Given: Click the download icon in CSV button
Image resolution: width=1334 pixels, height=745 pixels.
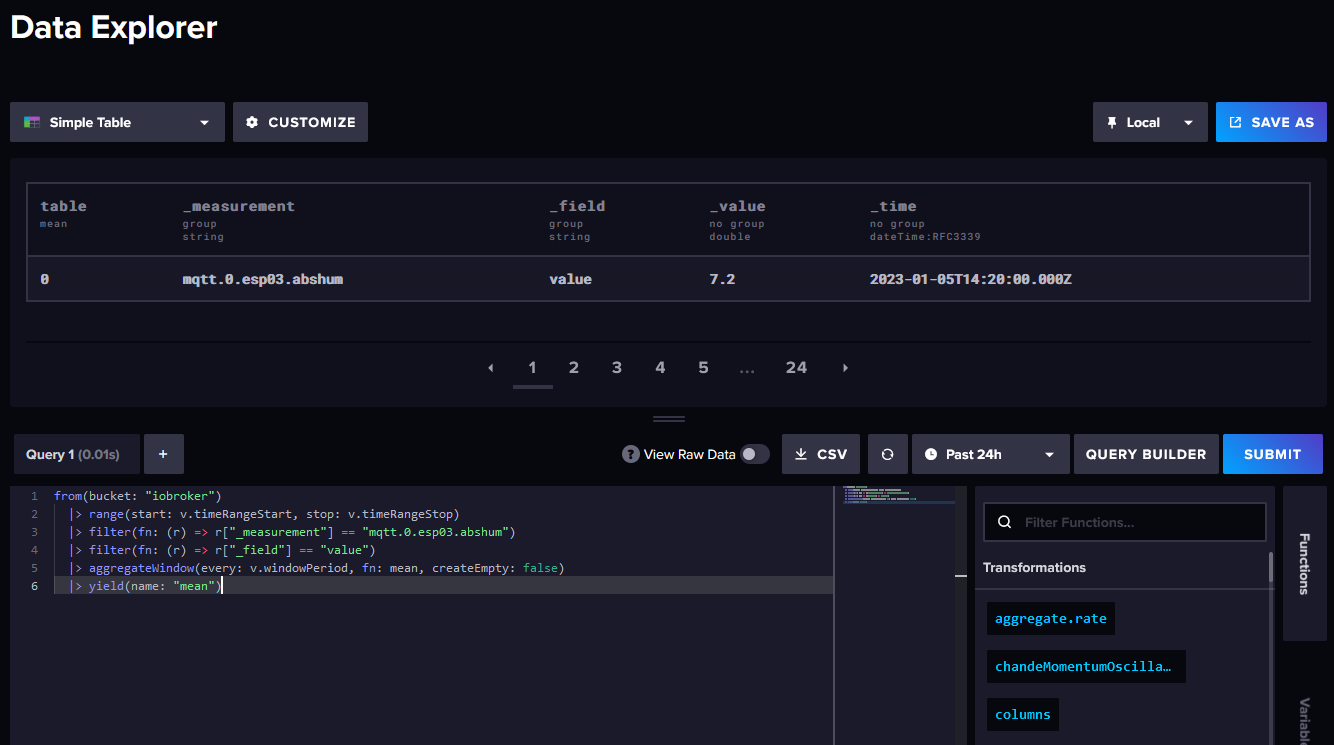Looking at the screenshot, I should tap(801, 454).
